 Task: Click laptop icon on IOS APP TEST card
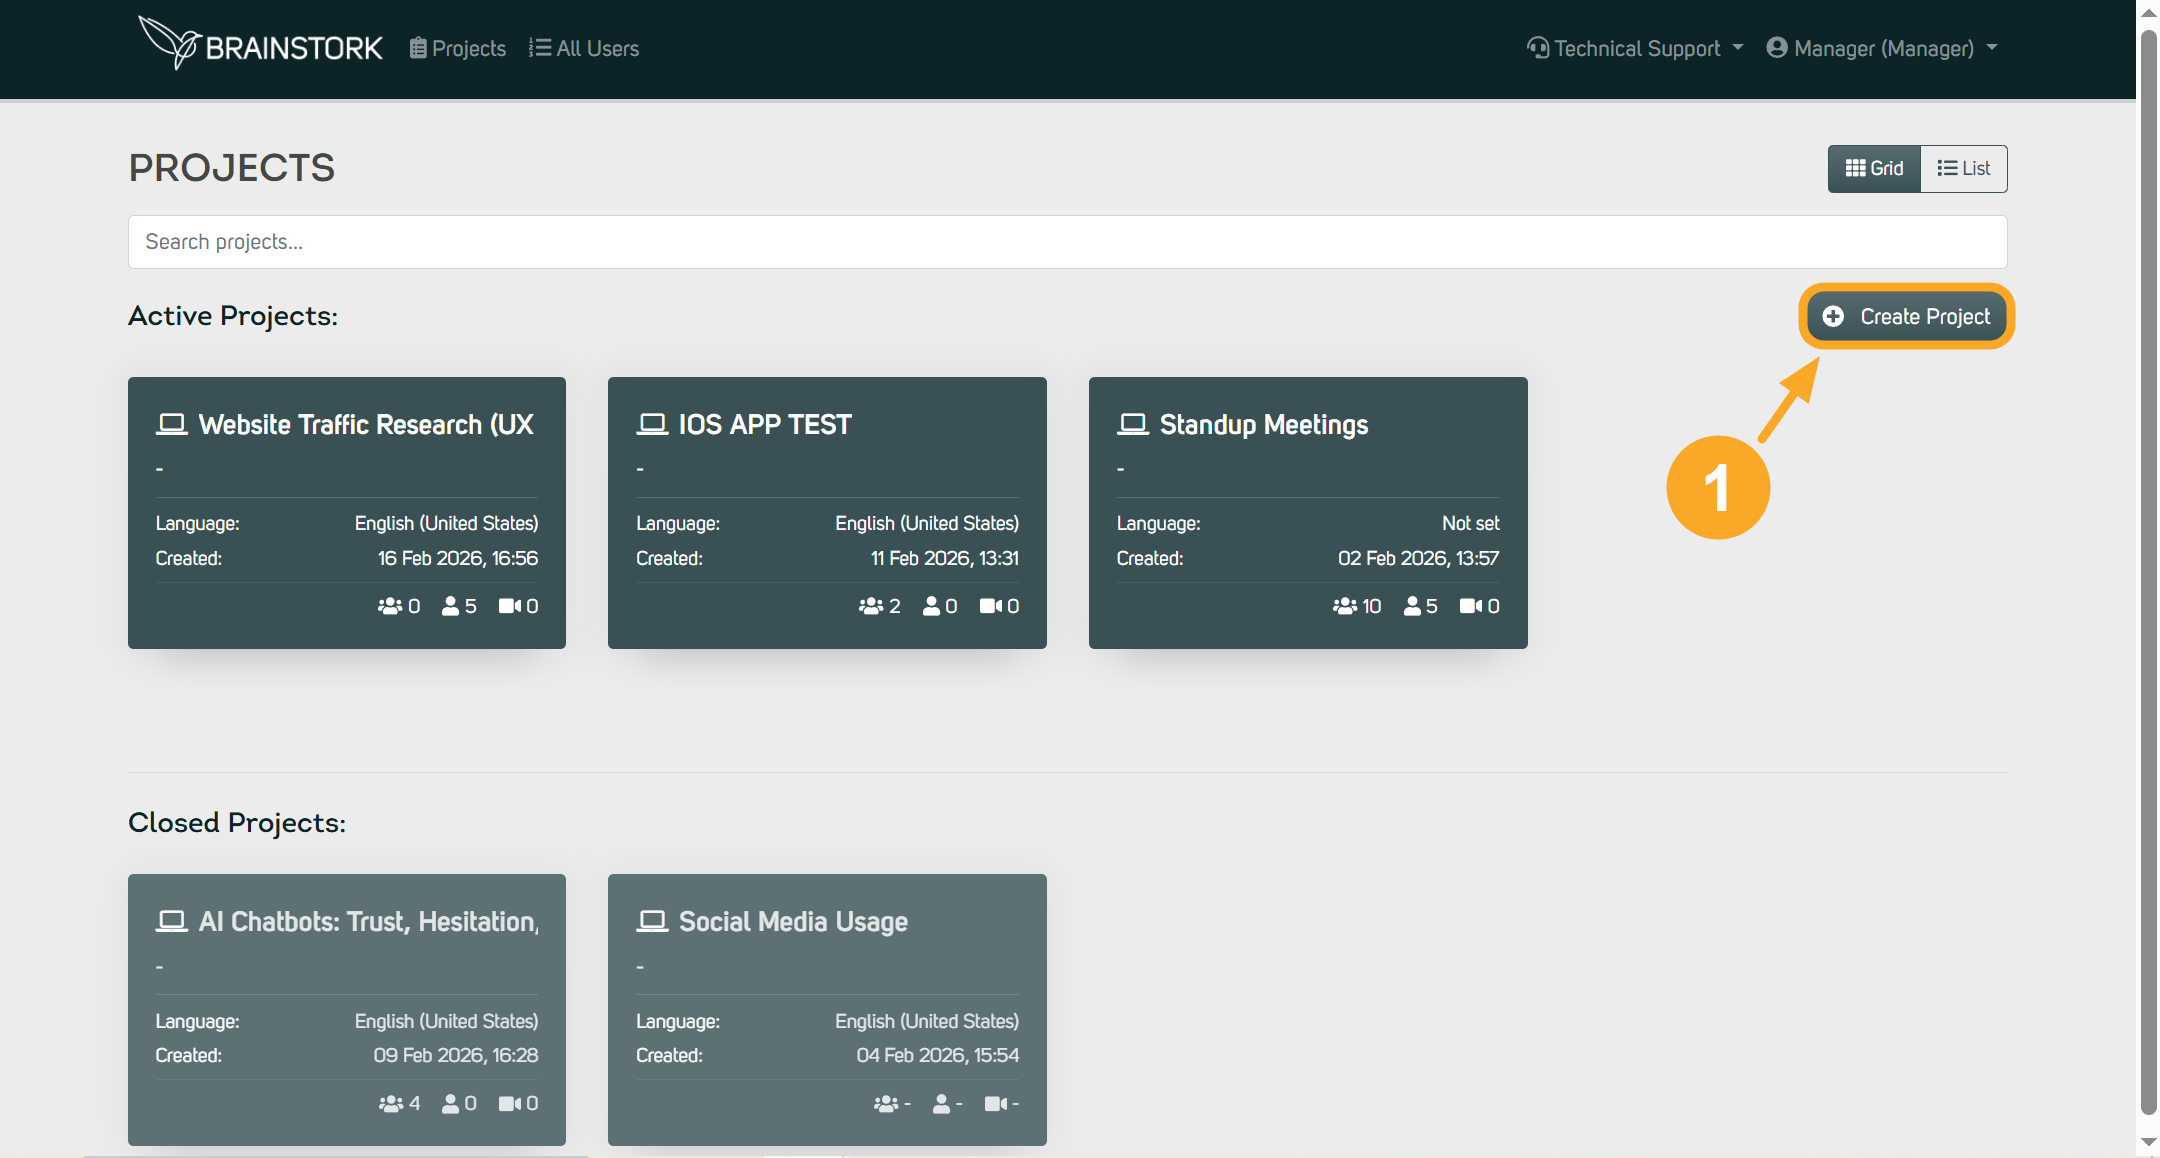coord(652,424)
